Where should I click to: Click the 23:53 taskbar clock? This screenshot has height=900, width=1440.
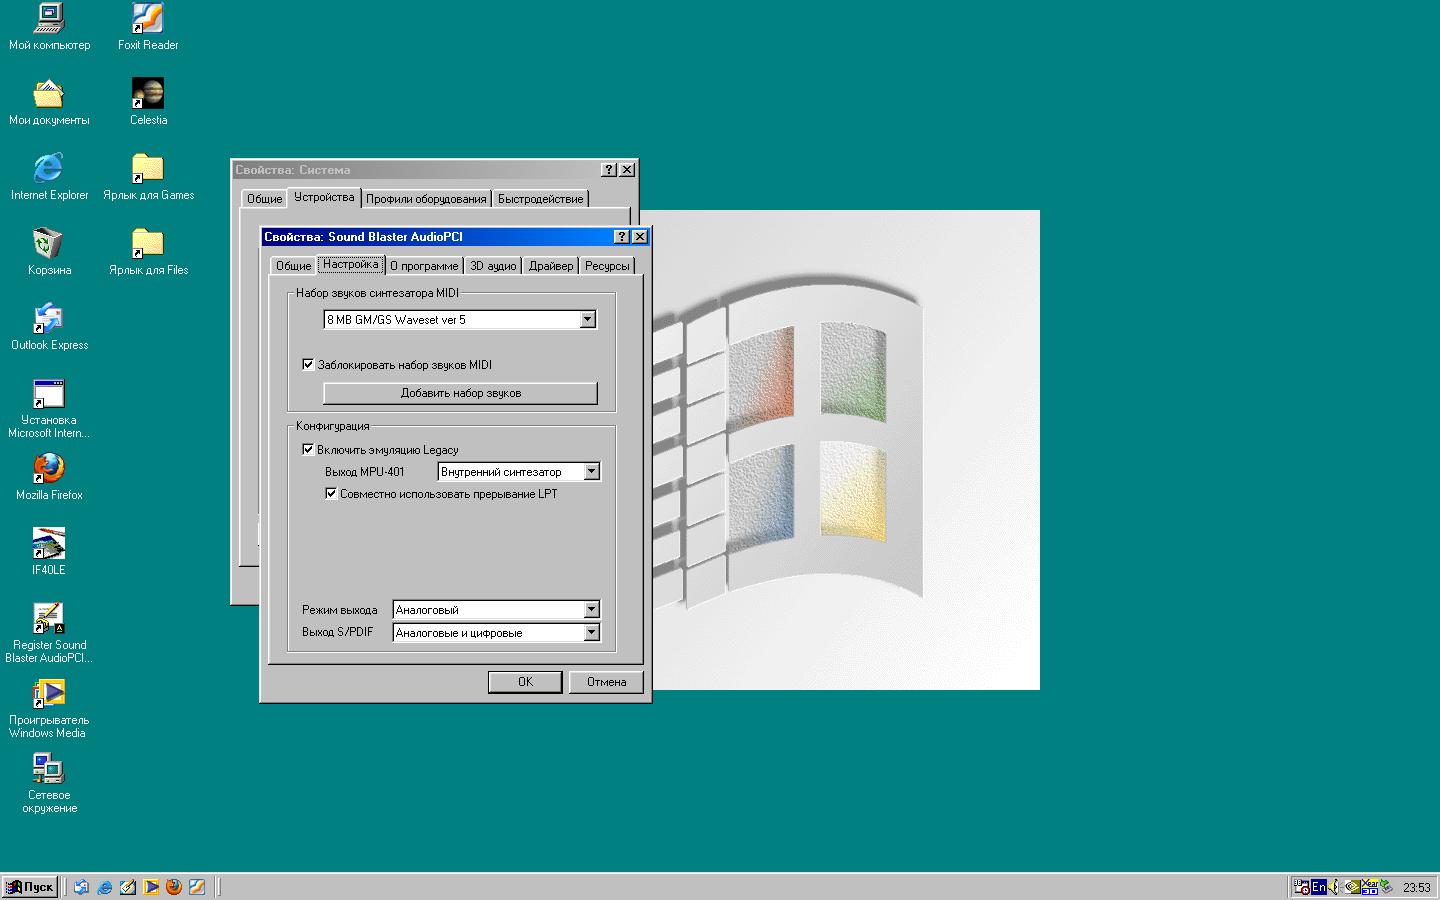(x=1417, y=887)
